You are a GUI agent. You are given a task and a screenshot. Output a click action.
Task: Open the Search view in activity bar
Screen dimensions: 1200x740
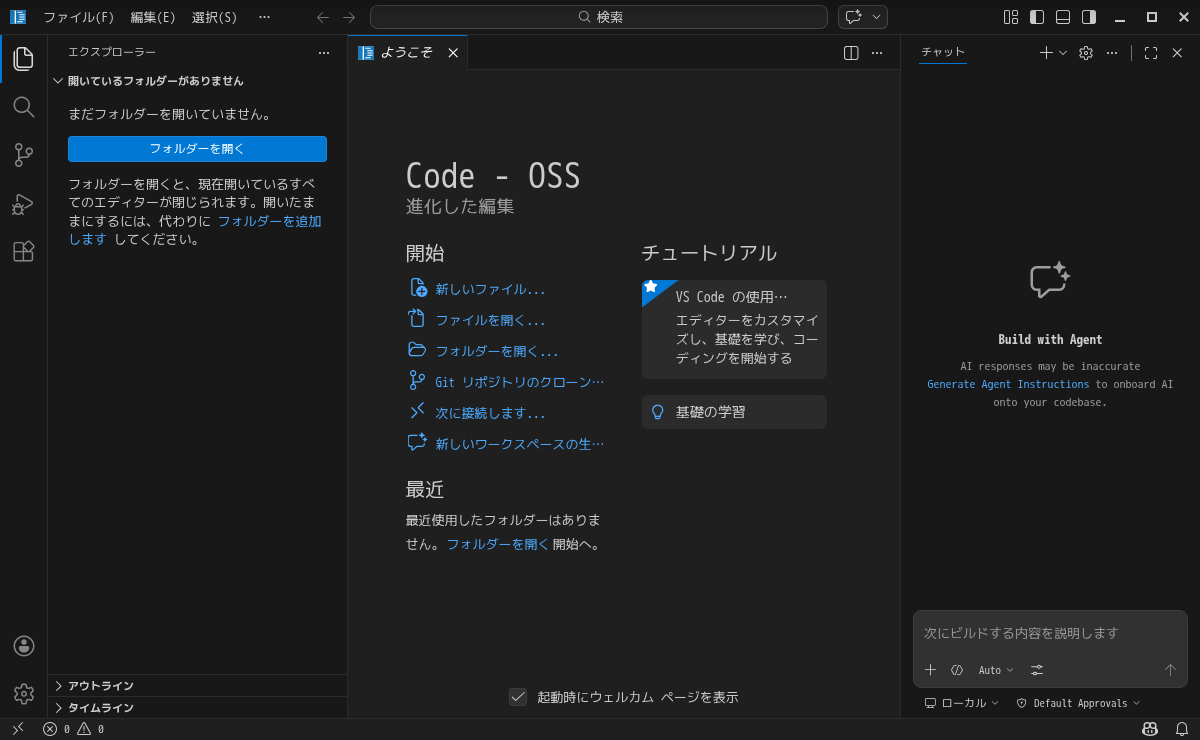click(x=23, y=107)
